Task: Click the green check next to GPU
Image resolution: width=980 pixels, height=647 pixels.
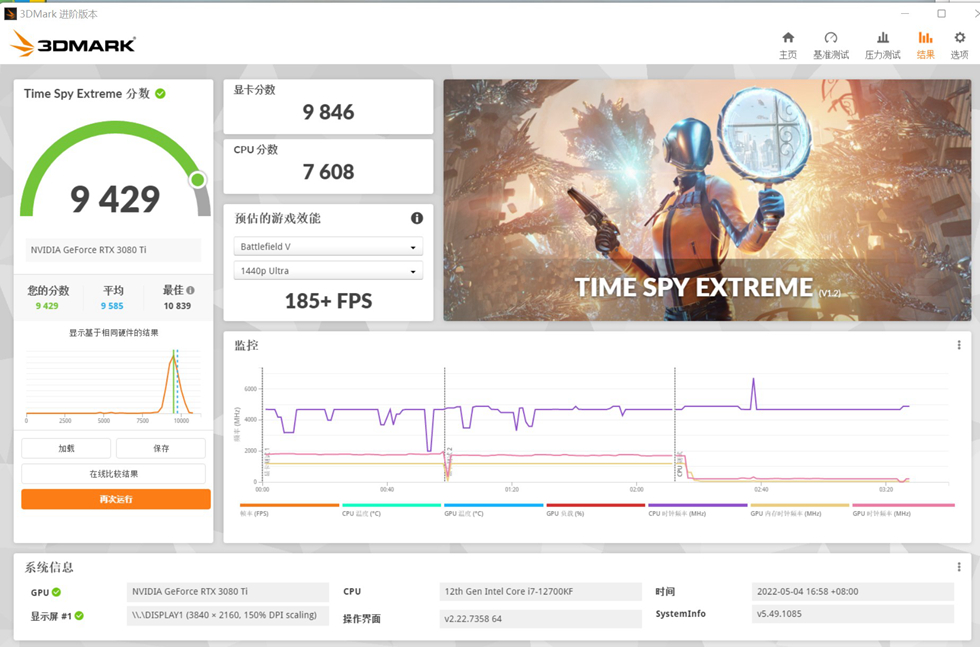Action: [x=56, y=592]
